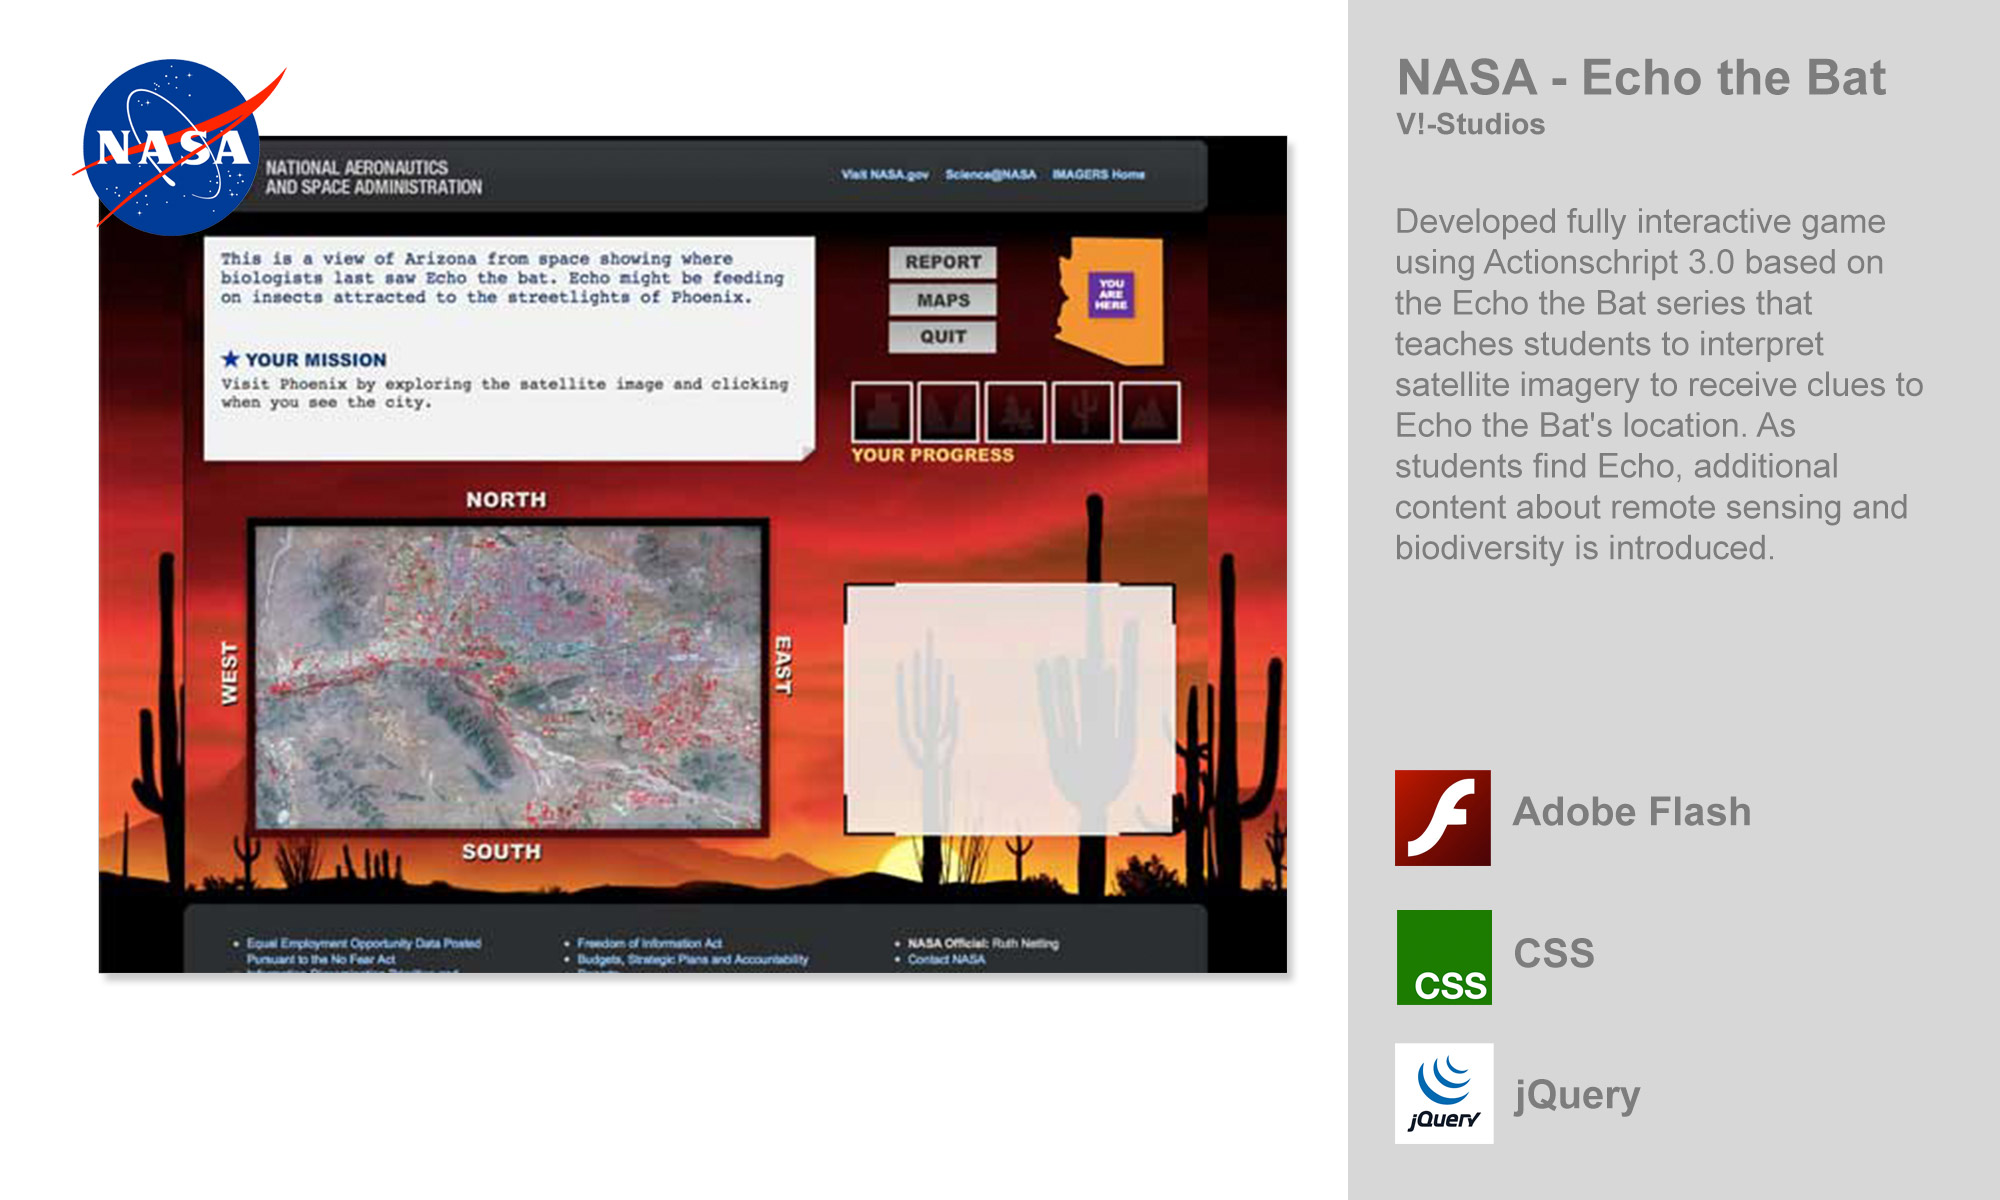
Task: Click the Adobe Flash label
Action: 1632,812
